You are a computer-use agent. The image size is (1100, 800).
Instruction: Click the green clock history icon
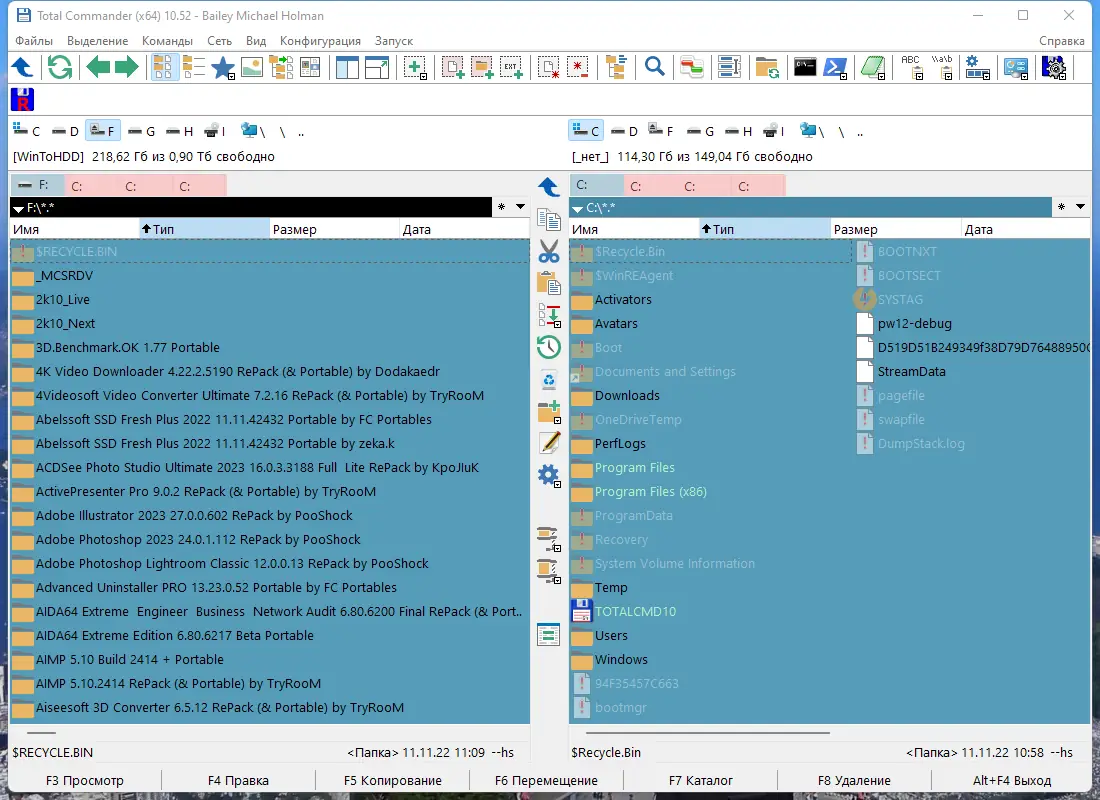click(549, 347)
